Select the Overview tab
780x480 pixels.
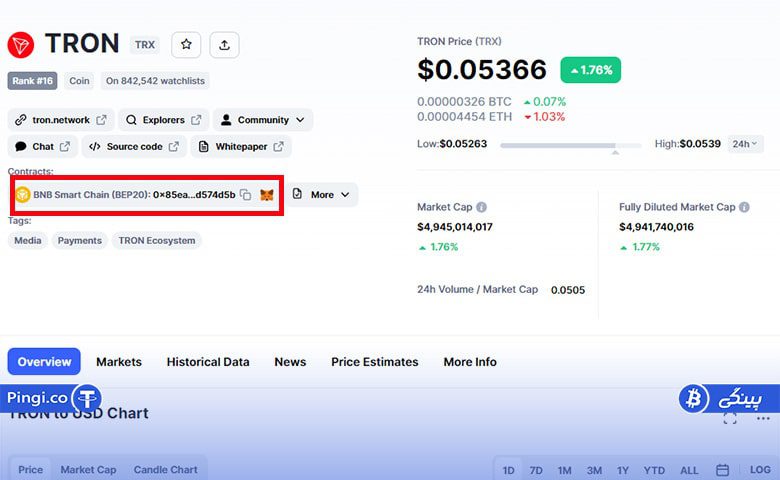pyautogui.click(x=44, y=362)
